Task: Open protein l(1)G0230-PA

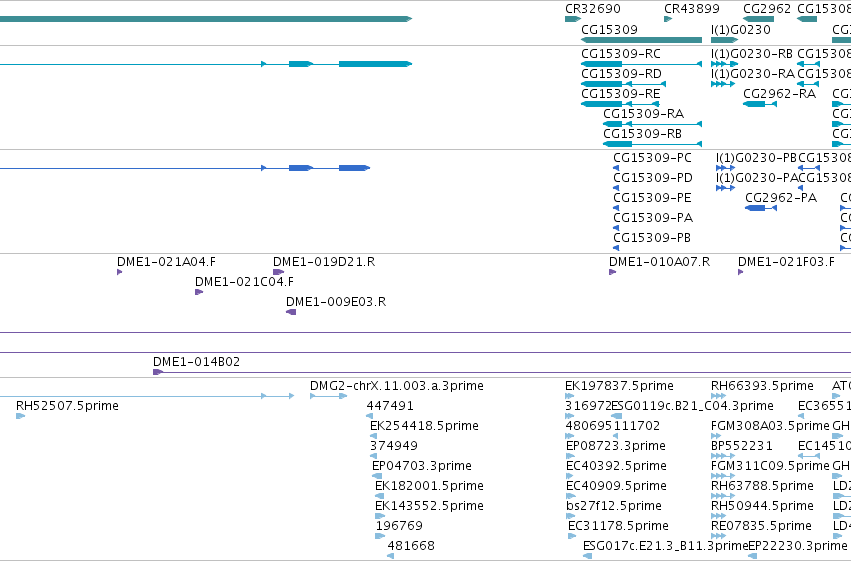Action: (757, 178)
